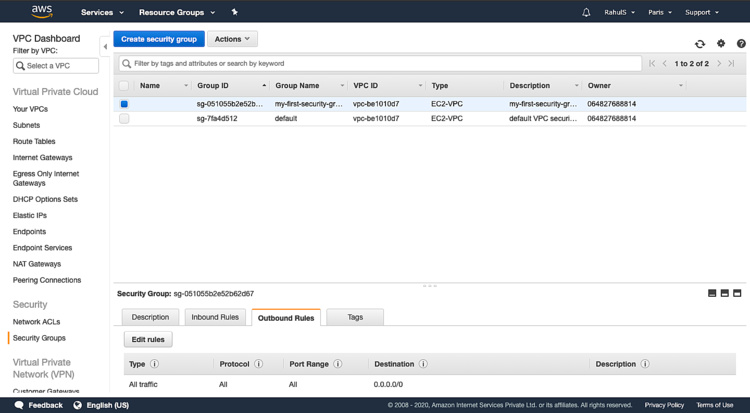
Task: Open the Tags tab
Action: pyautogui.click(x=355, y=317)
